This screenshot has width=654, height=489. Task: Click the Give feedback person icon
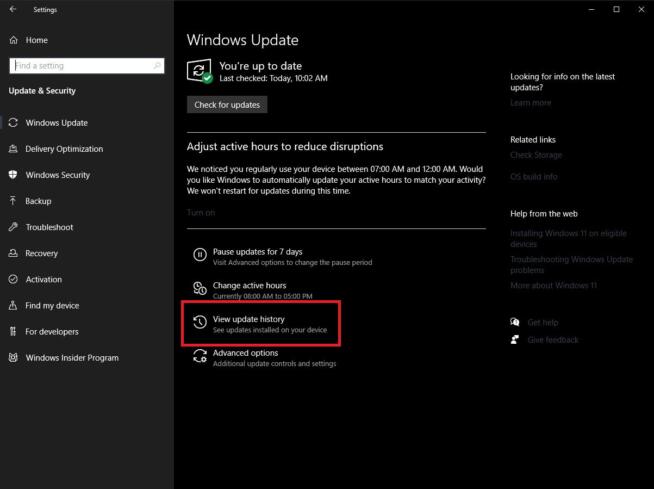(515, 340)
